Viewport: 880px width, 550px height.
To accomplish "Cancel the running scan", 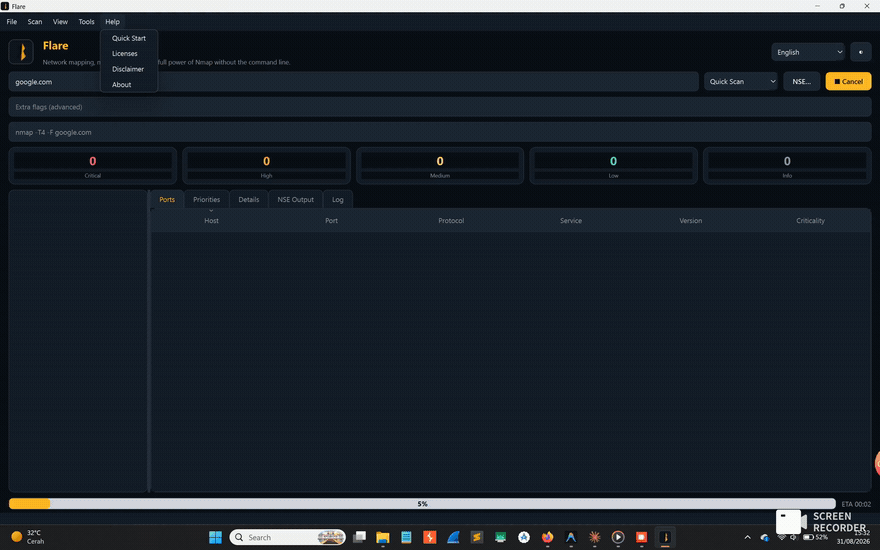I will coord(848,81).
